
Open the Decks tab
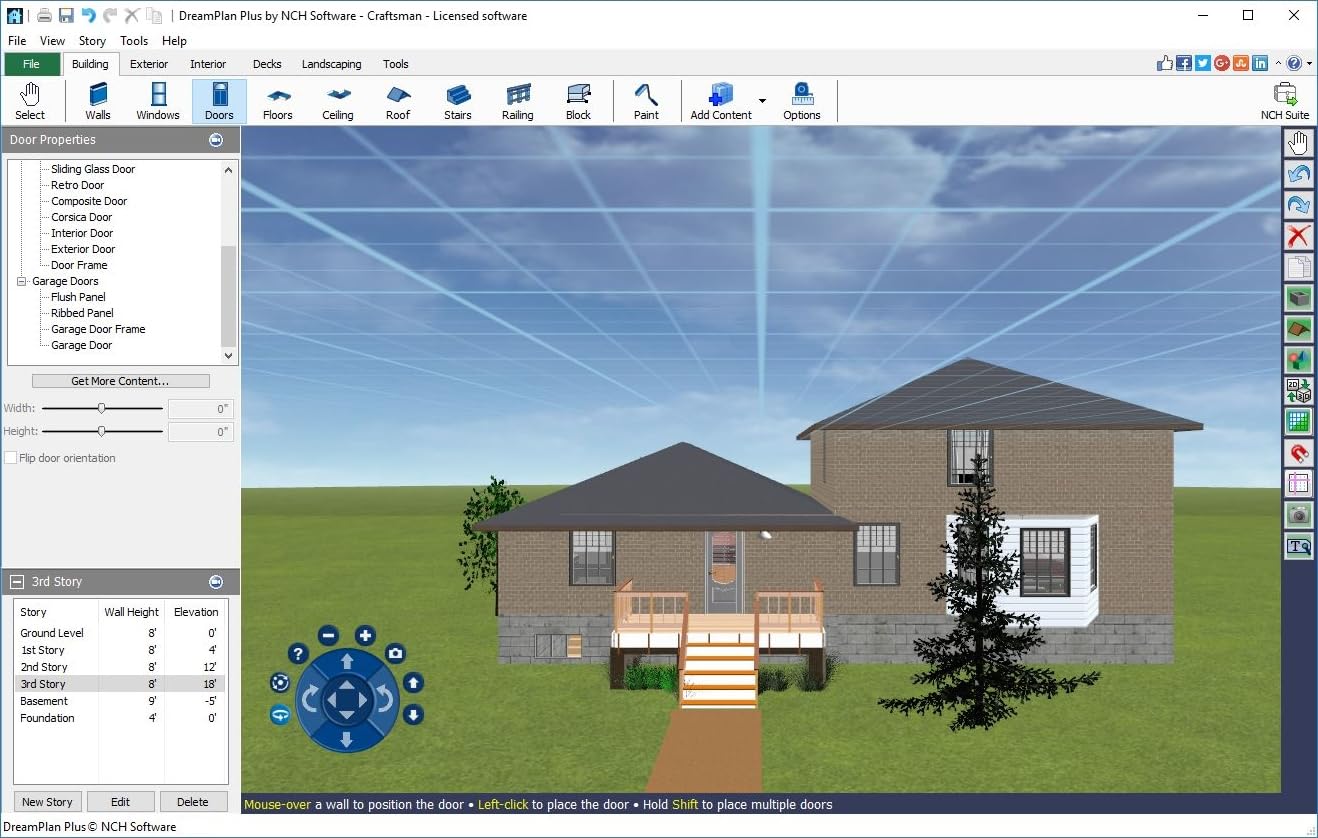click(x=267, y=64)
